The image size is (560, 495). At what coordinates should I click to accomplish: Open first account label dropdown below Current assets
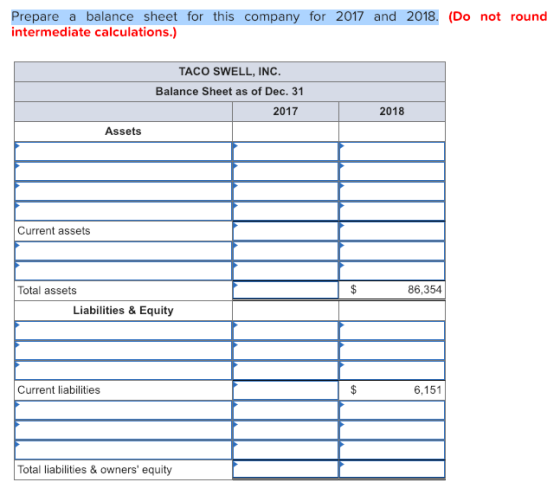[x=123, y=251]
